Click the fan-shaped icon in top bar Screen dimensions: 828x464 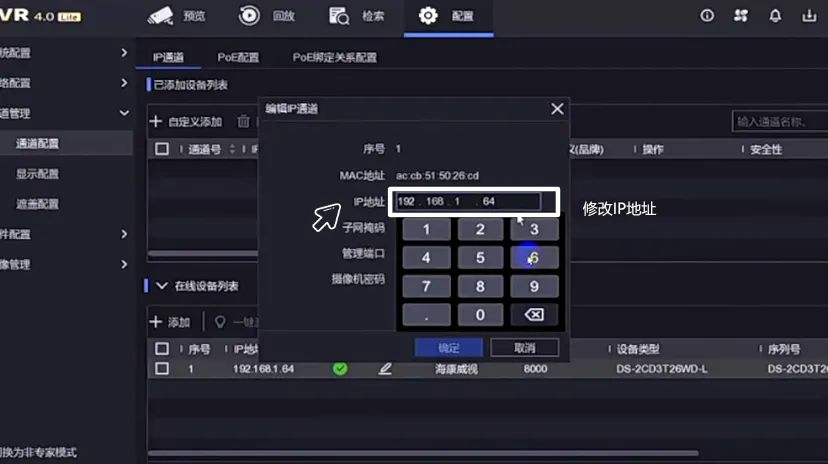(x=741, y=16)
